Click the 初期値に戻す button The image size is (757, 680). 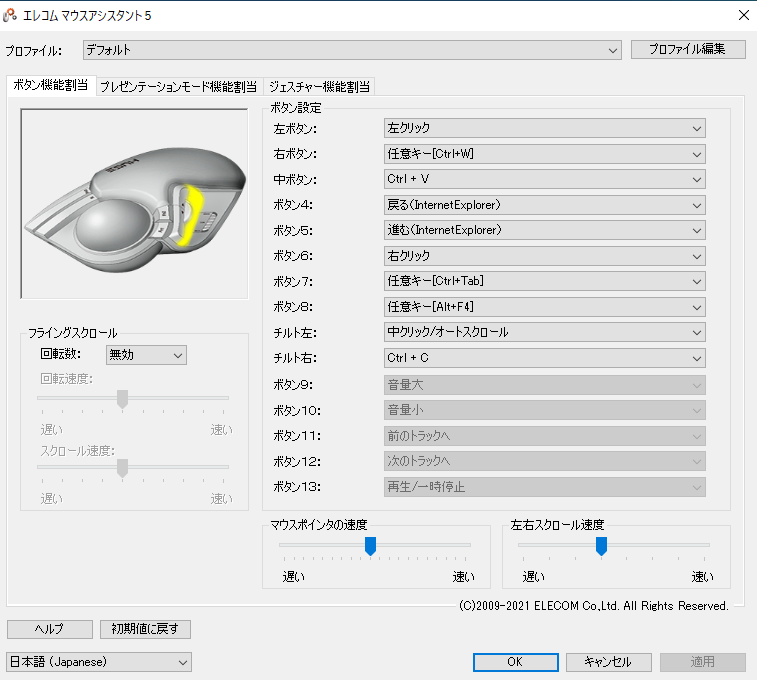145,629
